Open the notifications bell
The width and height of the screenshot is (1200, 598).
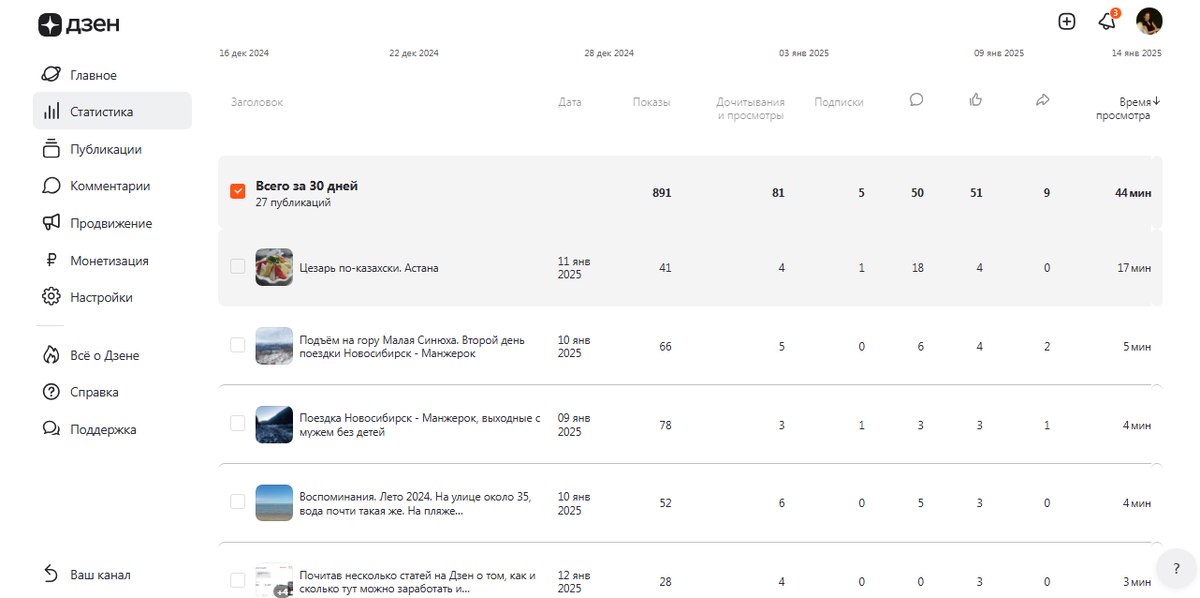(x=1106, y=21)
